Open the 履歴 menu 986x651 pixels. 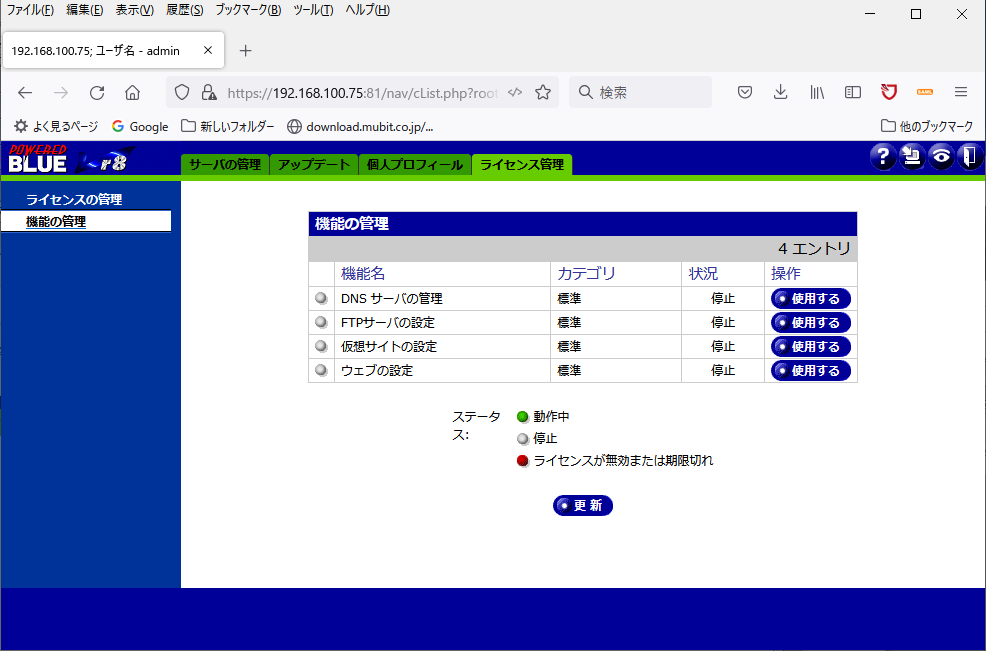[x=185, y=10]
